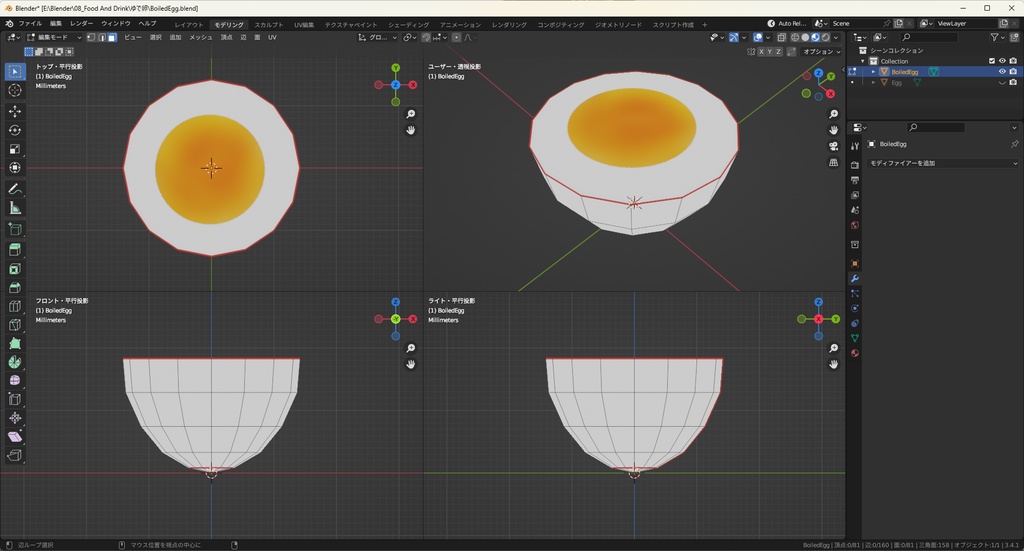Switch to face select mode
This screenshot has width=1024, height=551.
pos(112,37)
